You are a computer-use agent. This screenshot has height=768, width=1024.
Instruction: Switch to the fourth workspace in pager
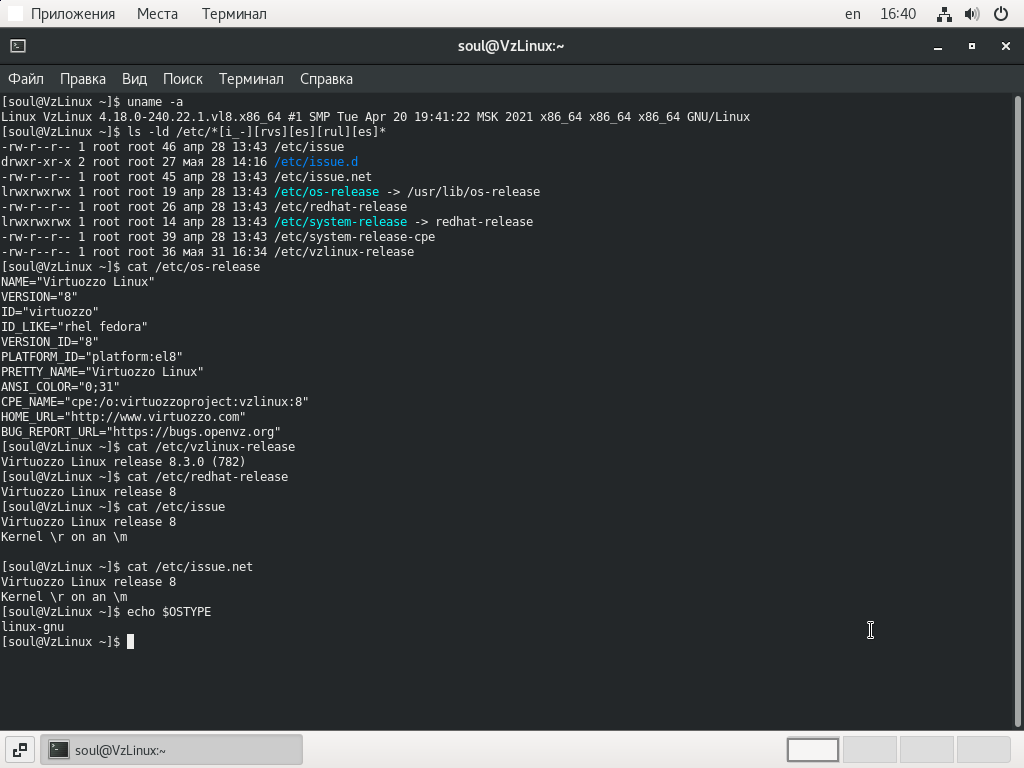pyautogui.click(x=984, y=750)
